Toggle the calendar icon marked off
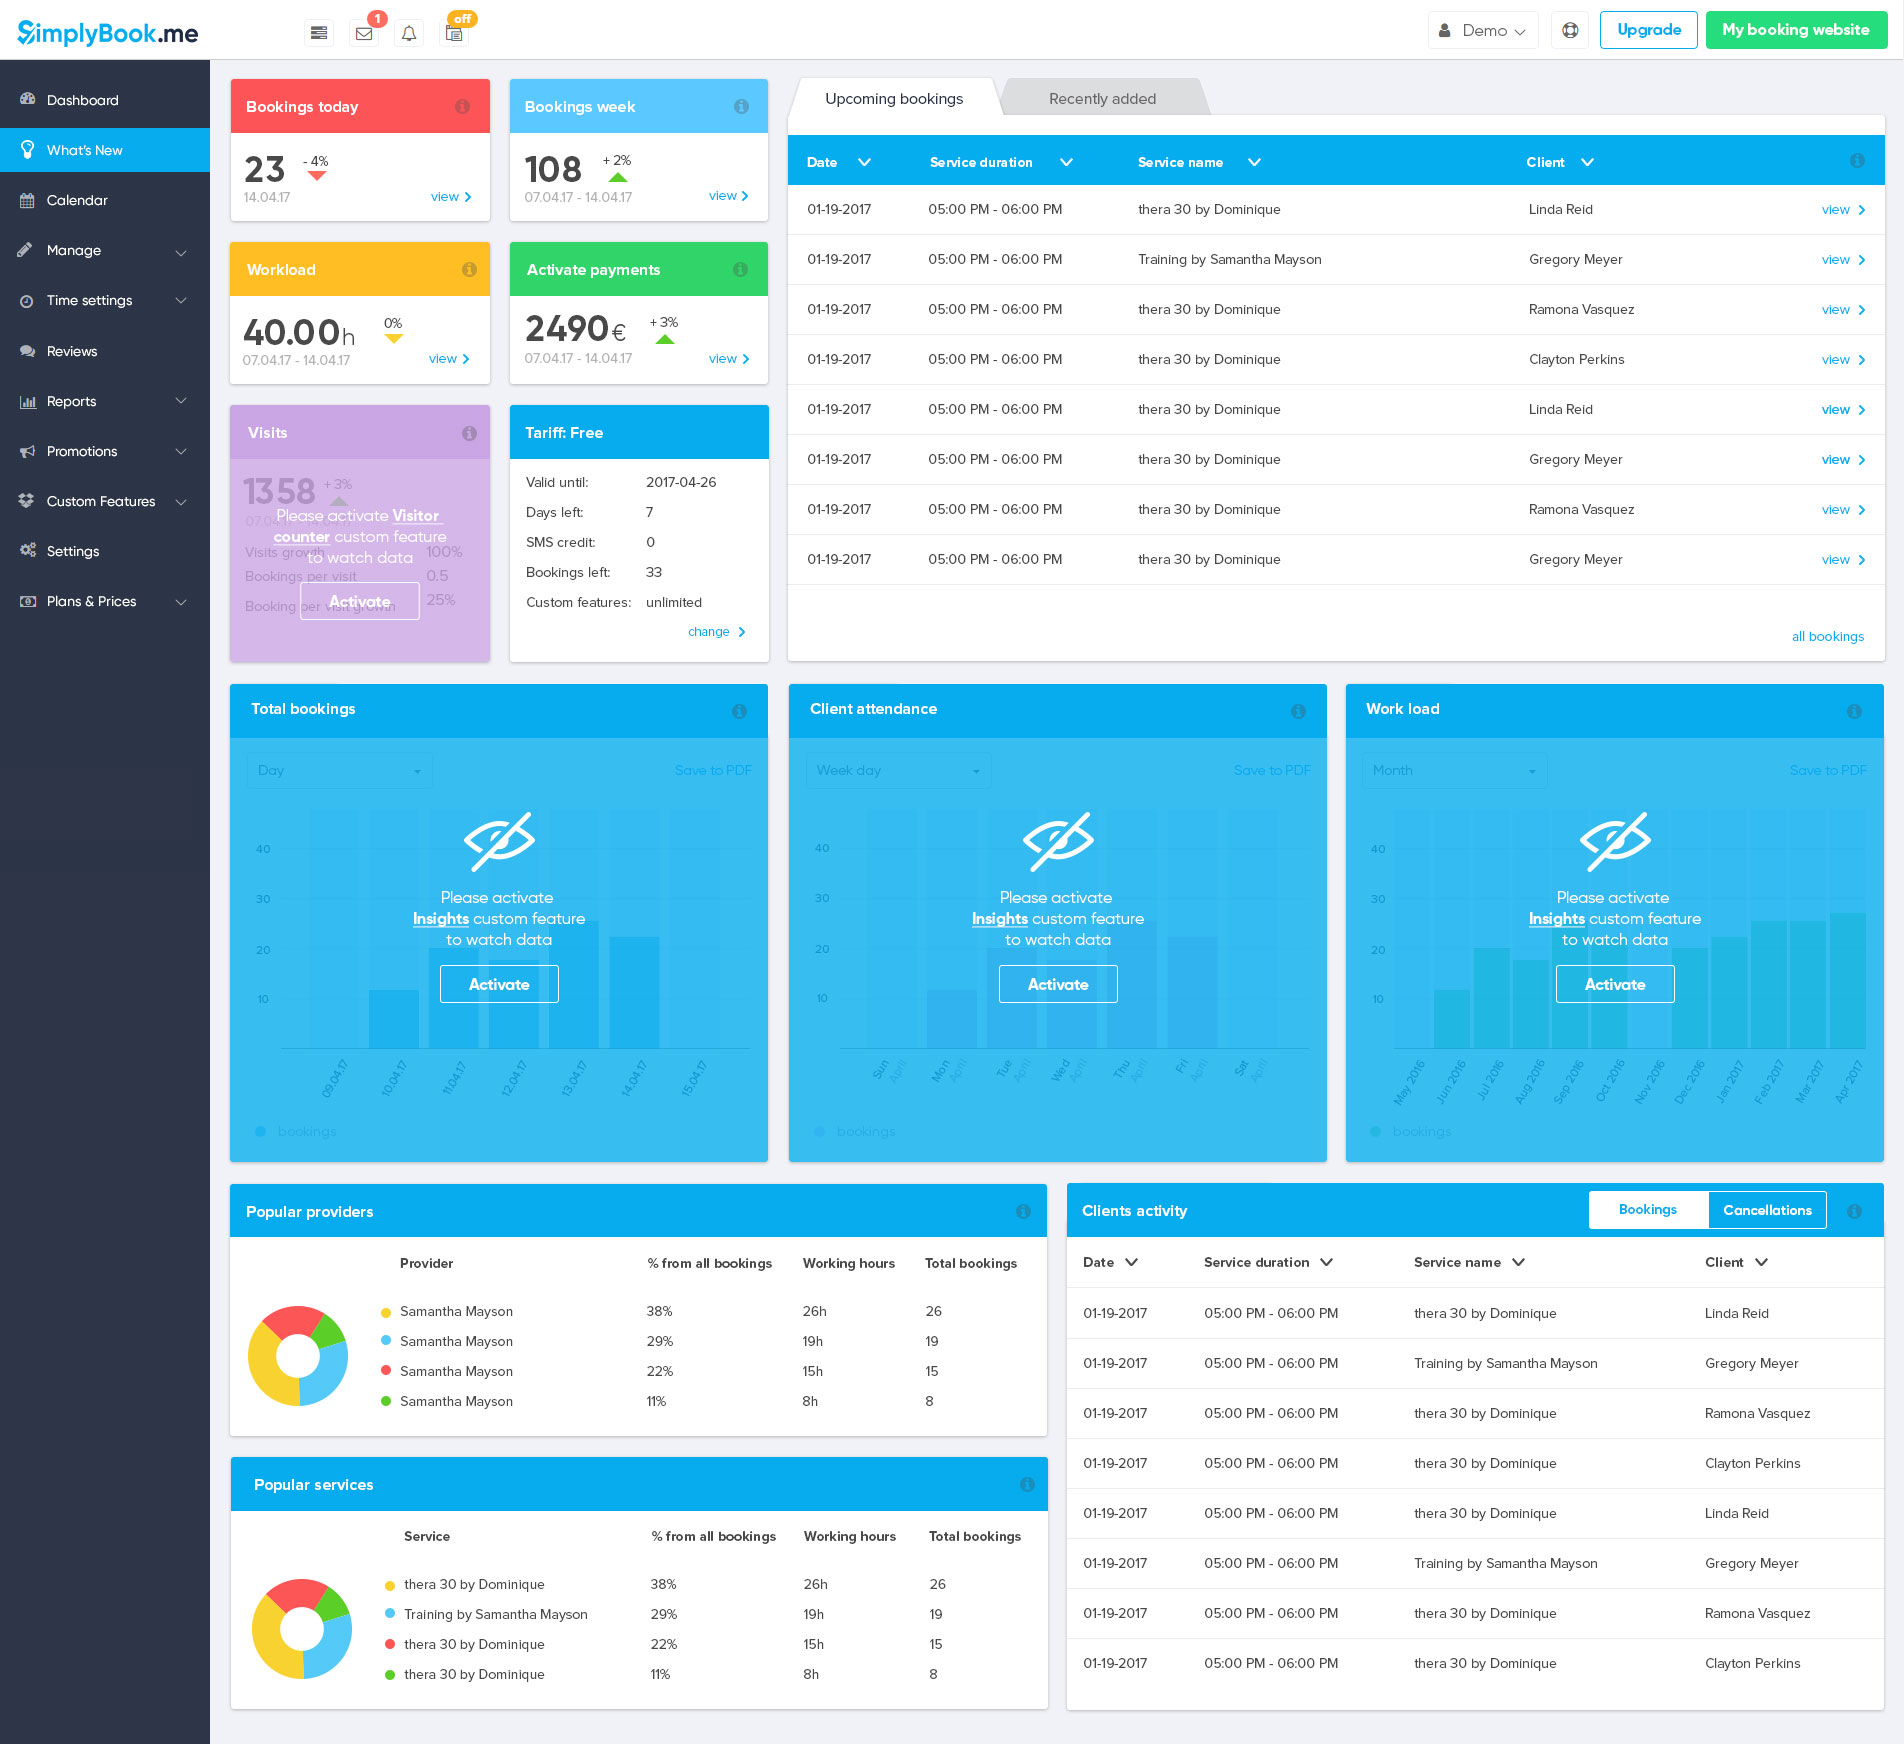 (454, 33)
